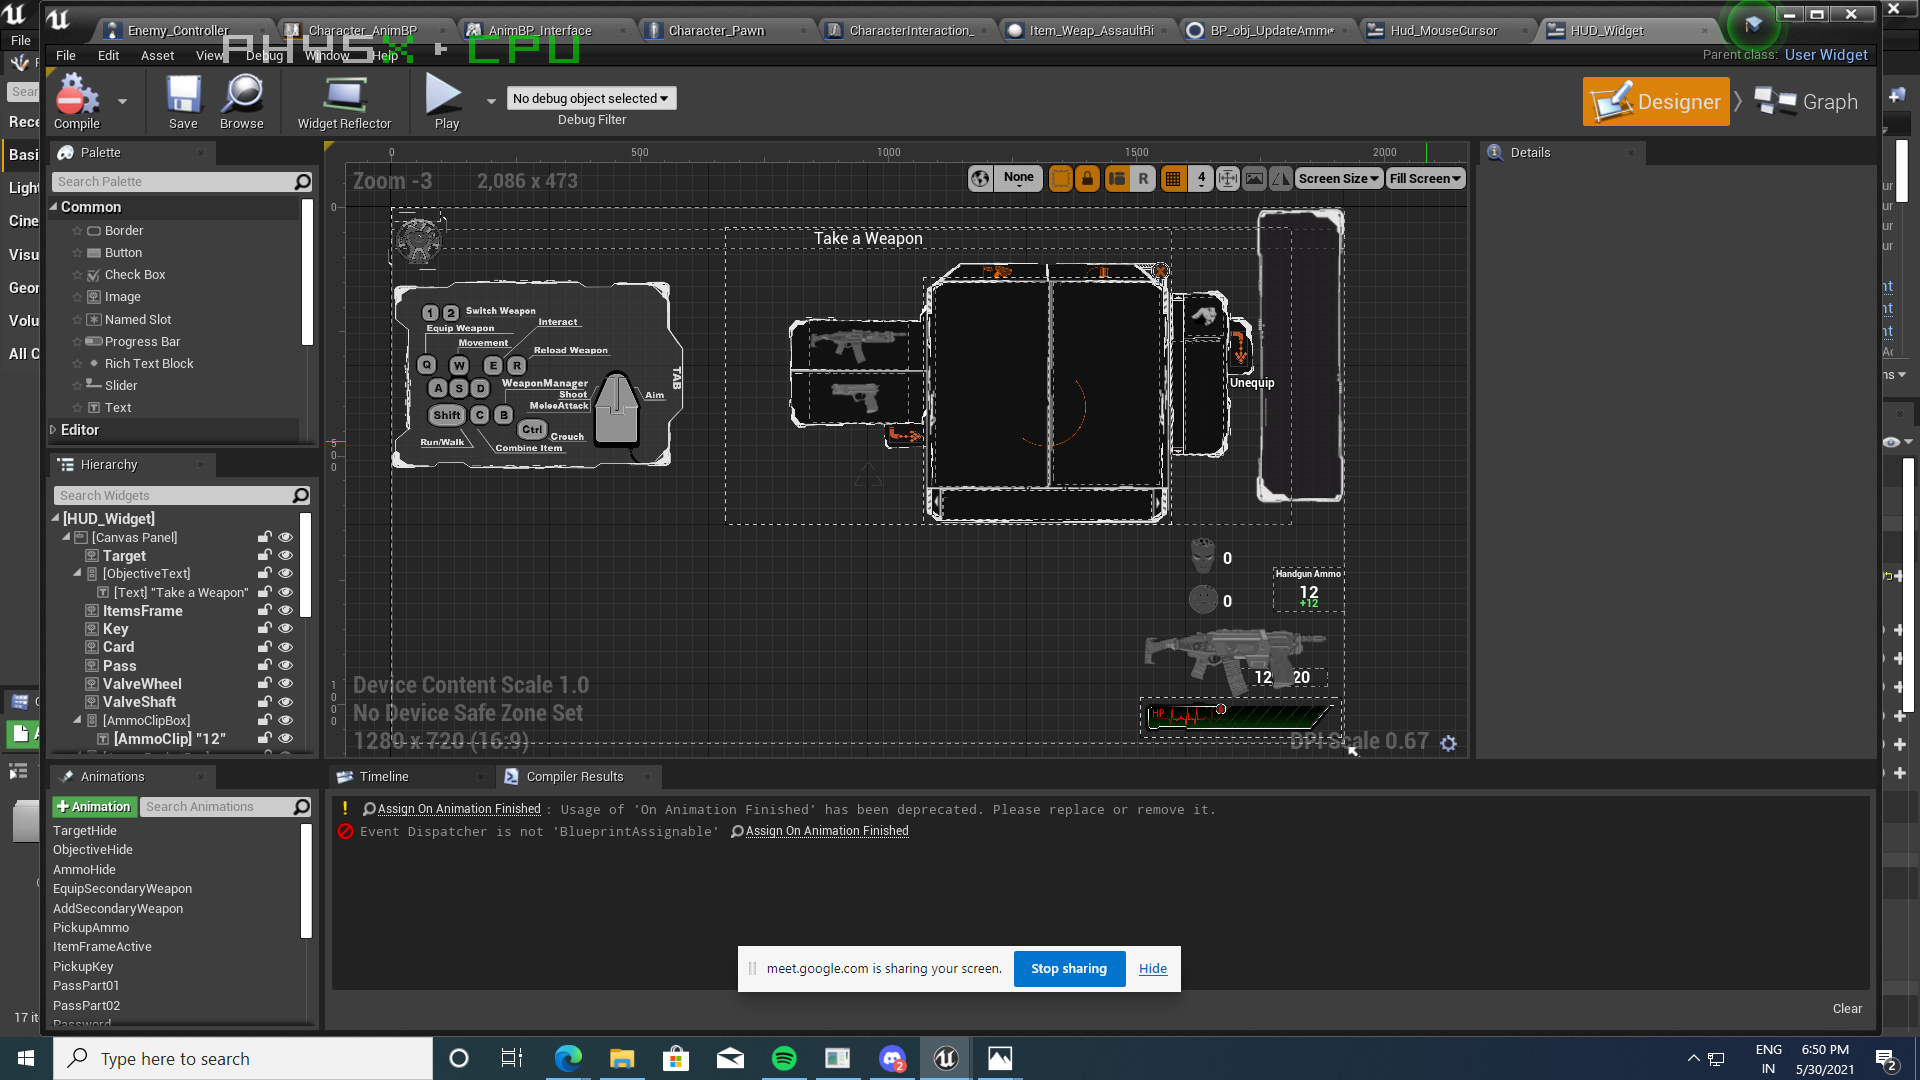Open the Asset menu

157,55
